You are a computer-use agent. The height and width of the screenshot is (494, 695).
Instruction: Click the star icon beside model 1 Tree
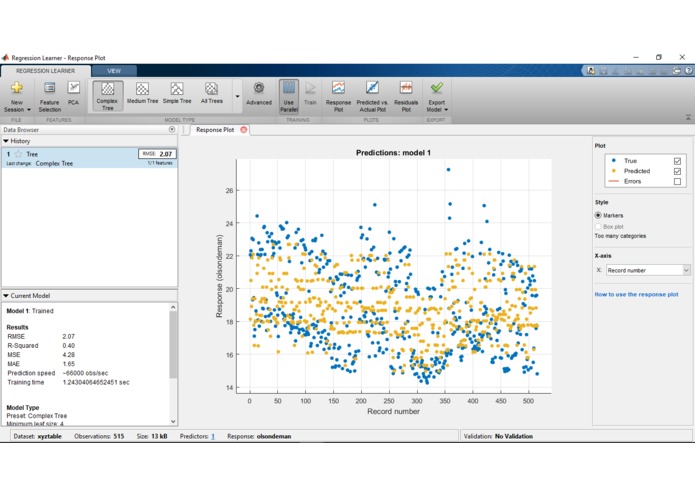(x=18, y=154)
